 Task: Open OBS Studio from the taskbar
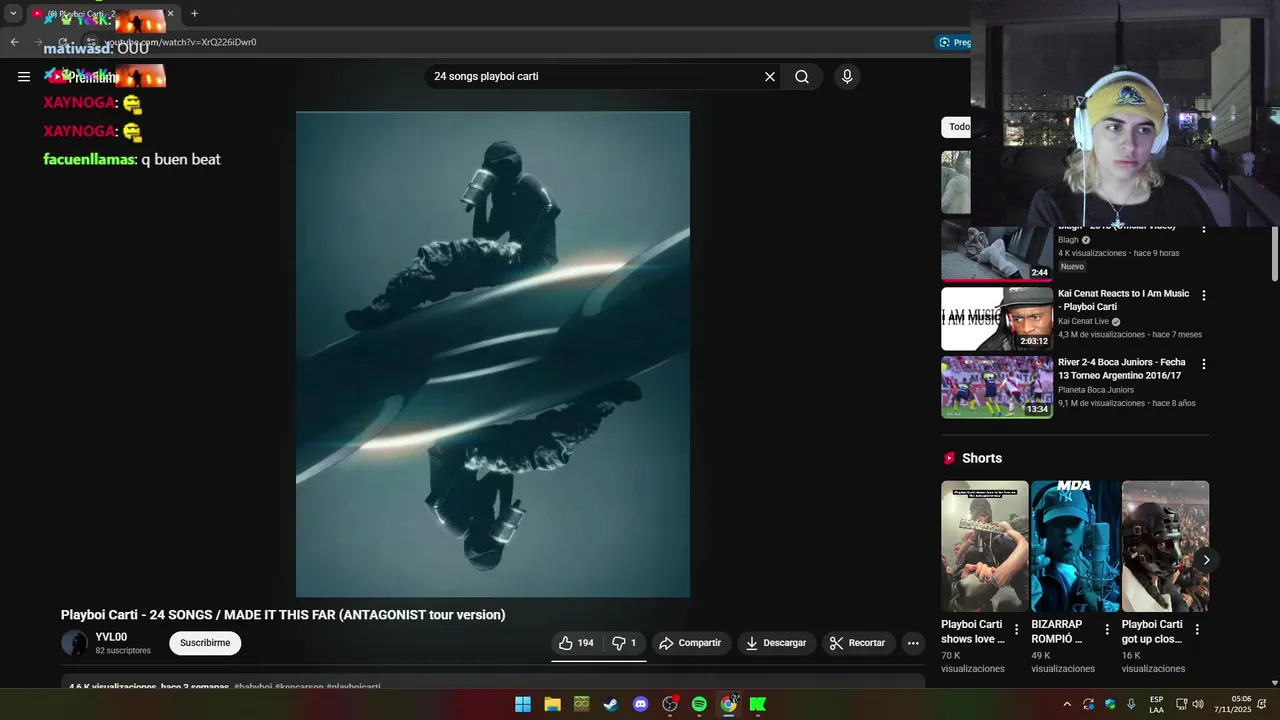click(x=670, y=704)
